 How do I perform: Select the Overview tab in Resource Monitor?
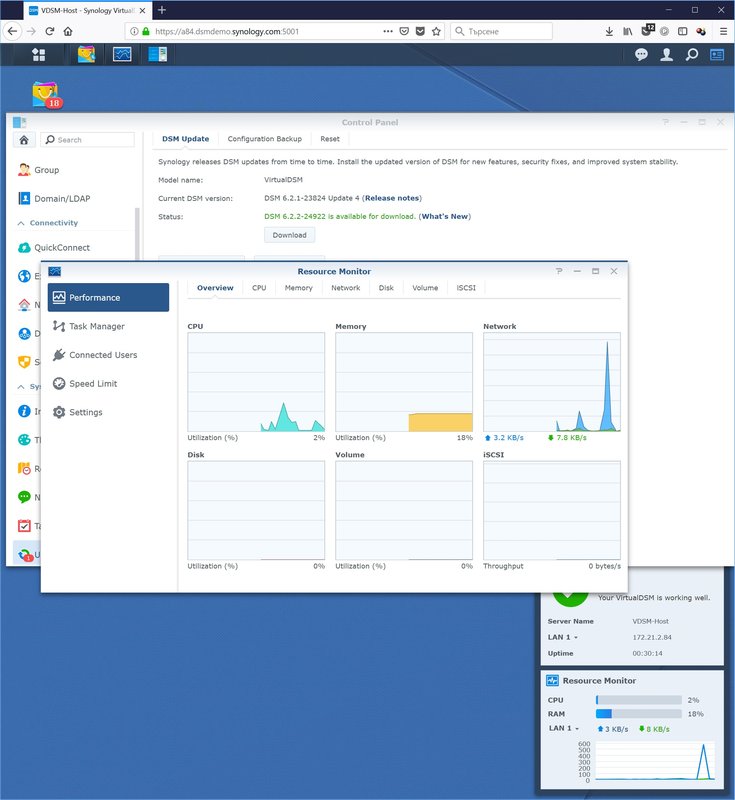(215, 288)
